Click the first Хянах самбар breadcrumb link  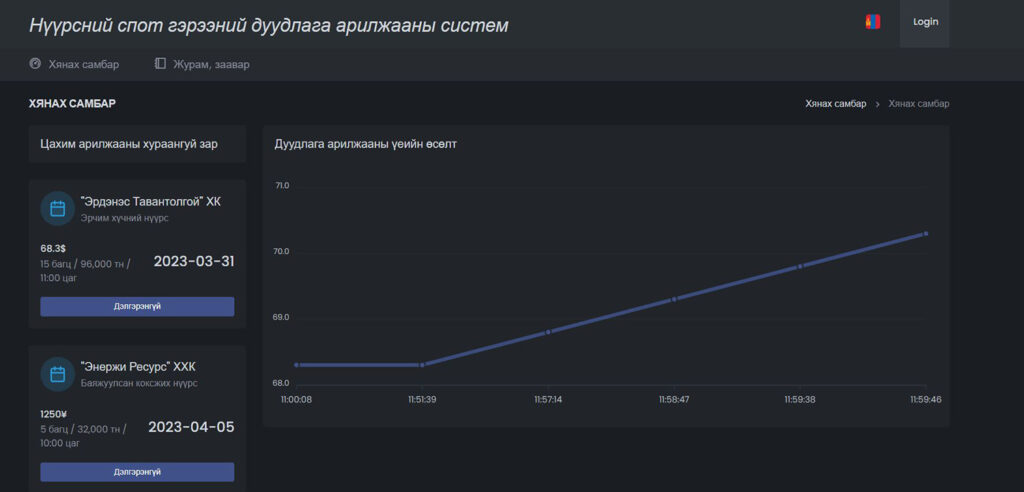point(835,104)
